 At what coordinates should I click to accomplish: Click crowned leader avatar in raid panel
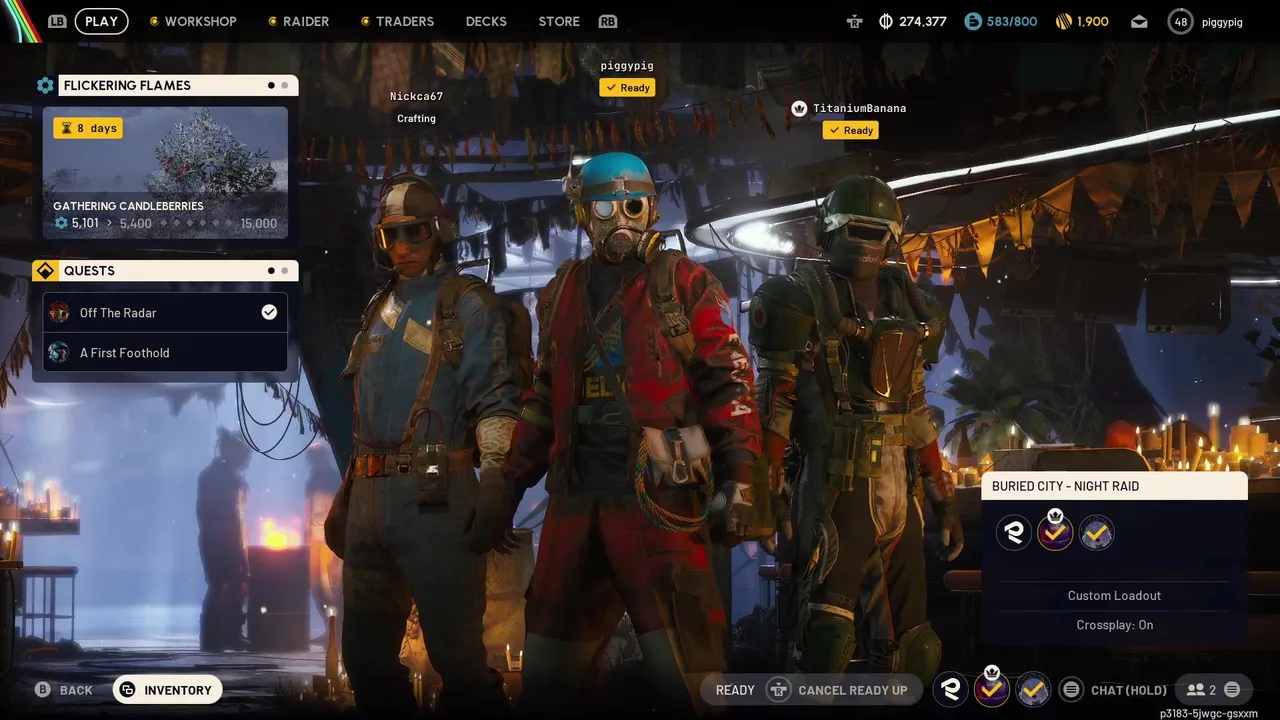click(x=1055, y=532)
